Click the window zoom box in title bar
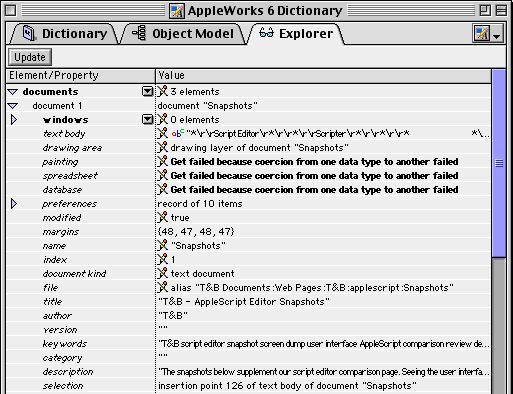 (x=485, y=11)
